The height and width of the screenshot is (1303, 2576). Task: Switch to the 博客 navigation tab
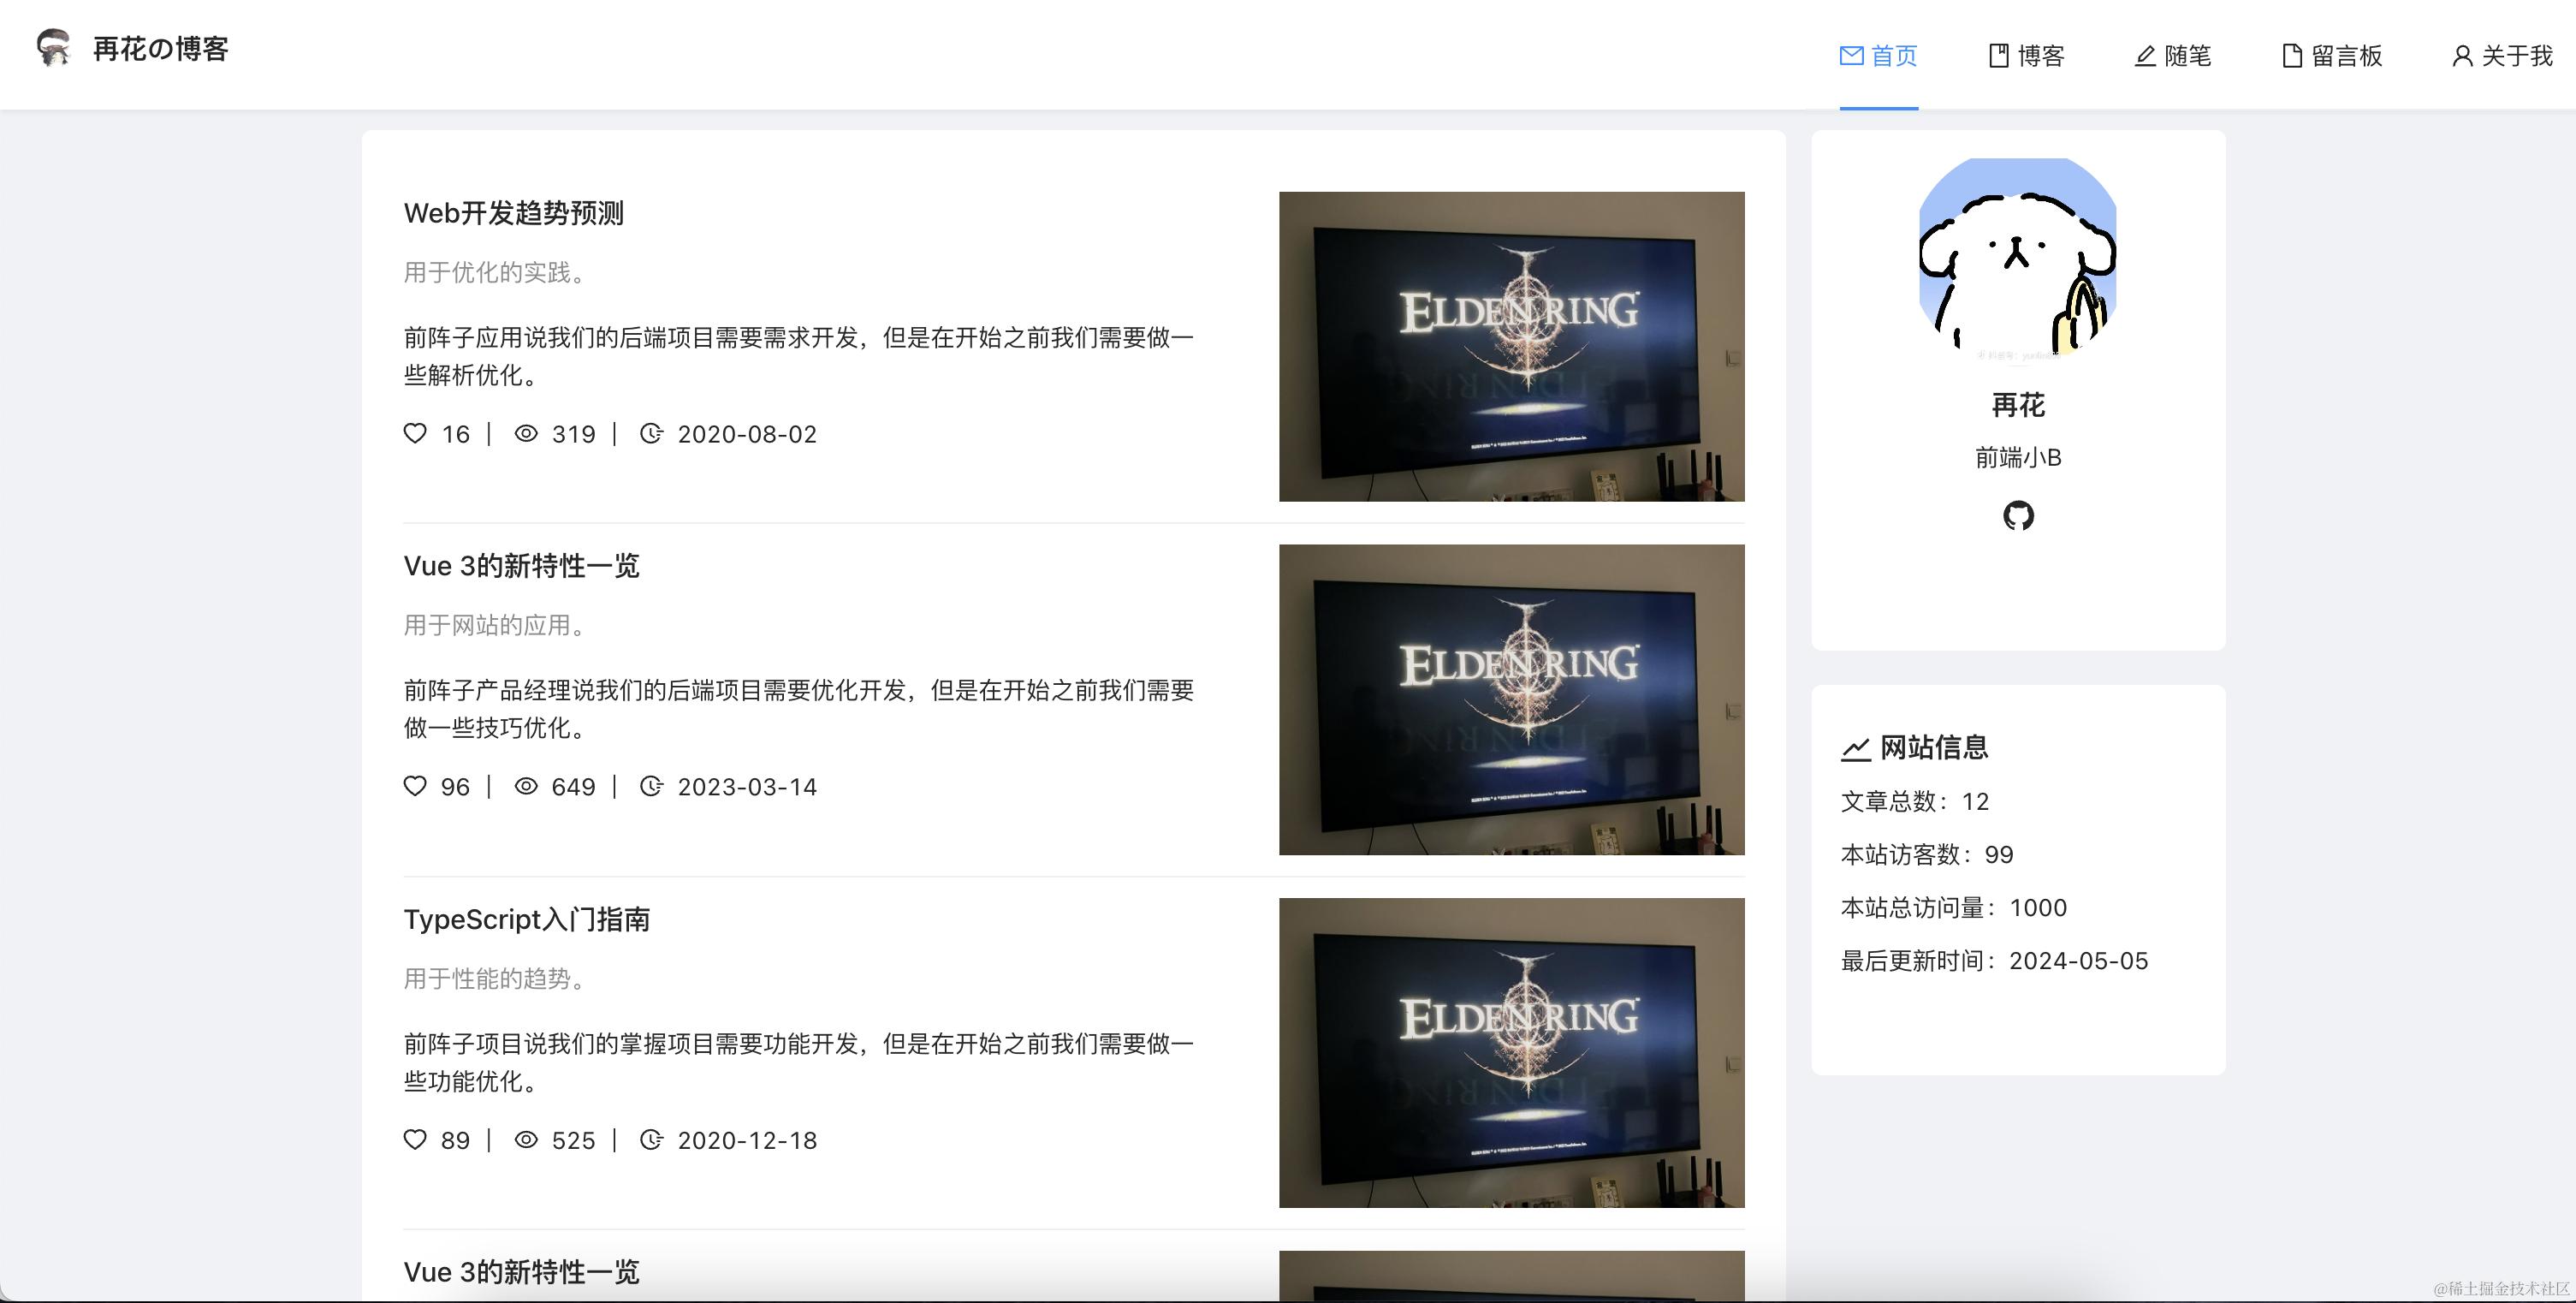click(x=2026, y=56)
